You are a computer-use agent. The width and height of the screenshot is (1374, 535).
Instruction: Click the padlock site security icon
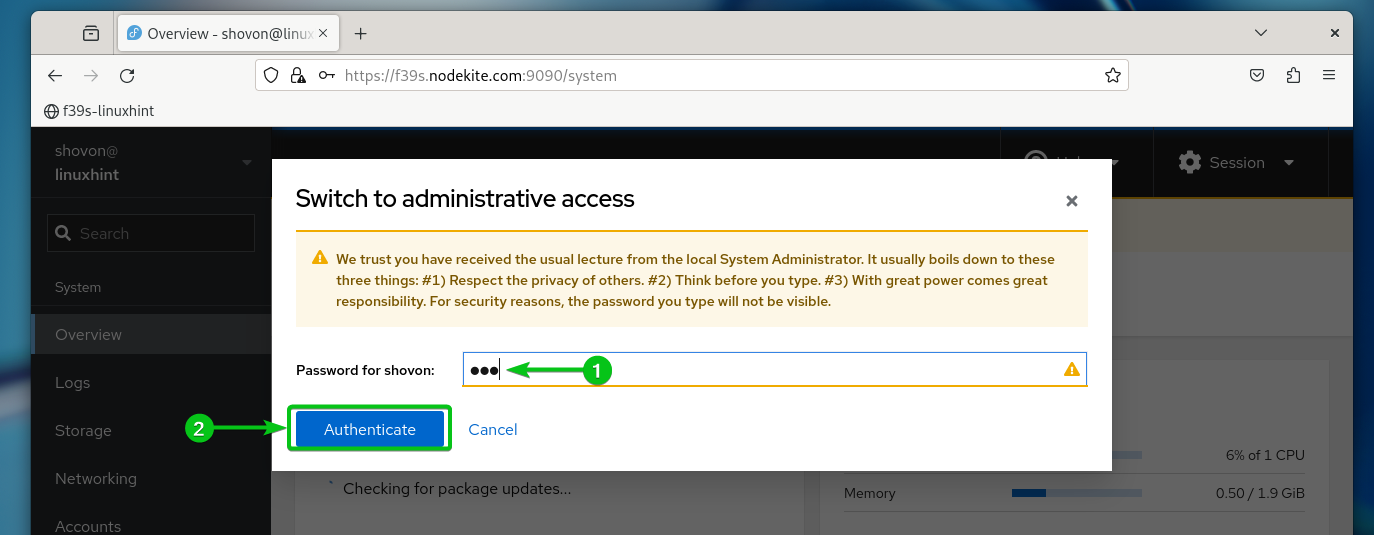coord(297,75)
